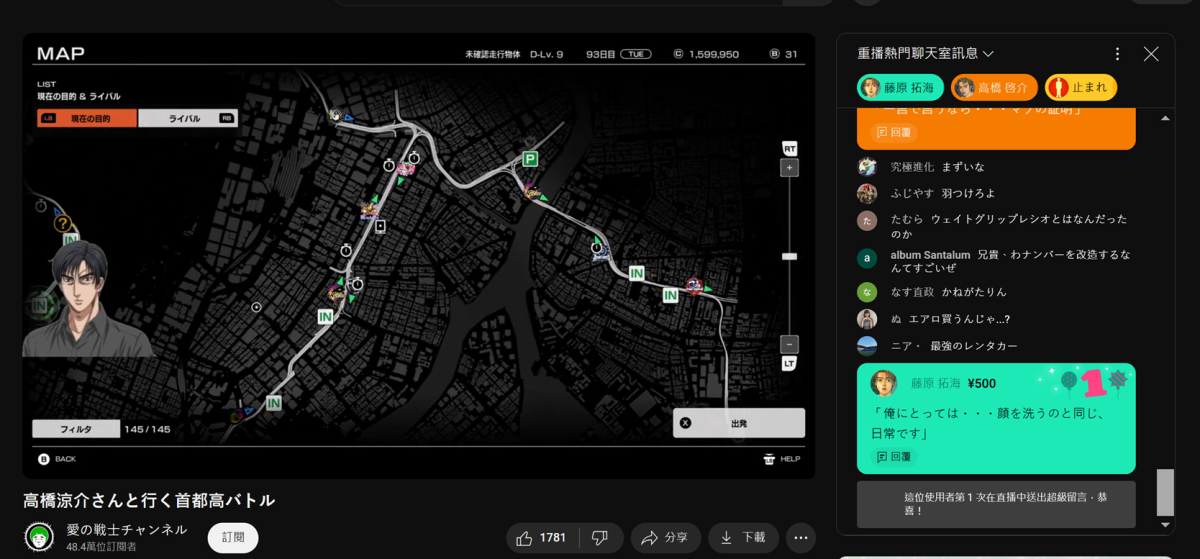The height and width of the screenshot is (559, 1200).
Task: Click 回覆 on the green ¥500 Super Chat
Action: [894, 456]
